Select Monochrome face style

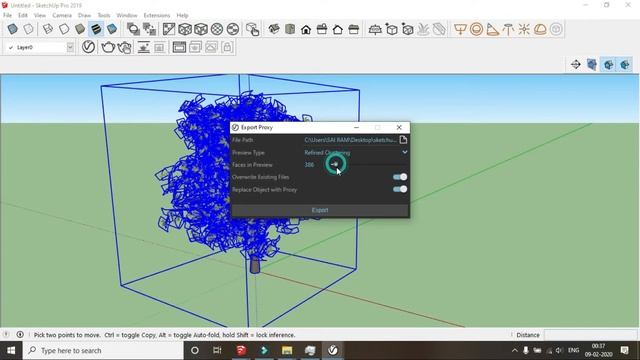click(112, 29)
